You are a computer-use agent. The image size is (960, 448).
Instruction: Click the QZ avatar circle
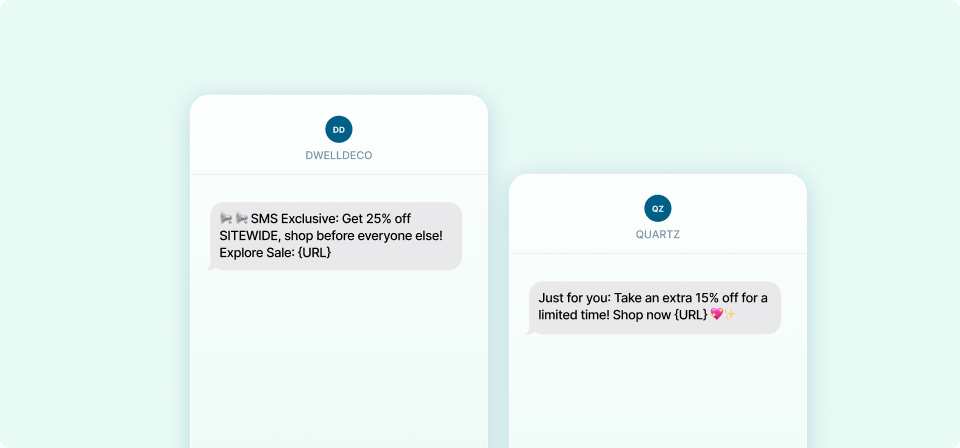(657, 208)
